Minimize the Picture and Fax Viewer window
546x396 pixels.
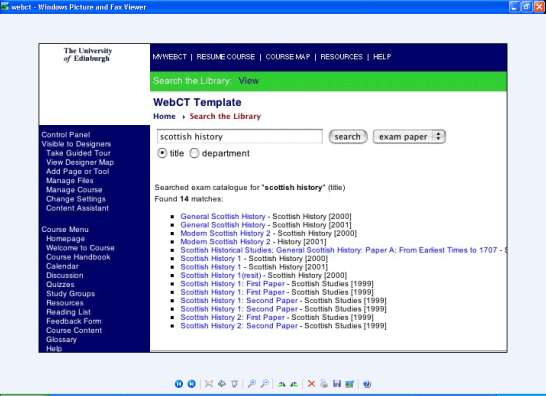coord(515,7)
